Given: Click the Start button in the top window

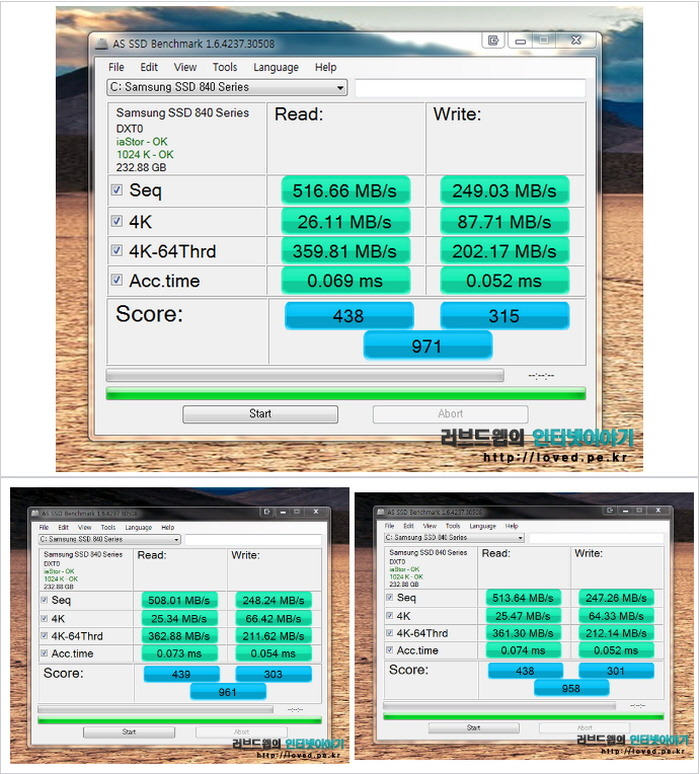Looking at the screenshot, I should point(260,414).
